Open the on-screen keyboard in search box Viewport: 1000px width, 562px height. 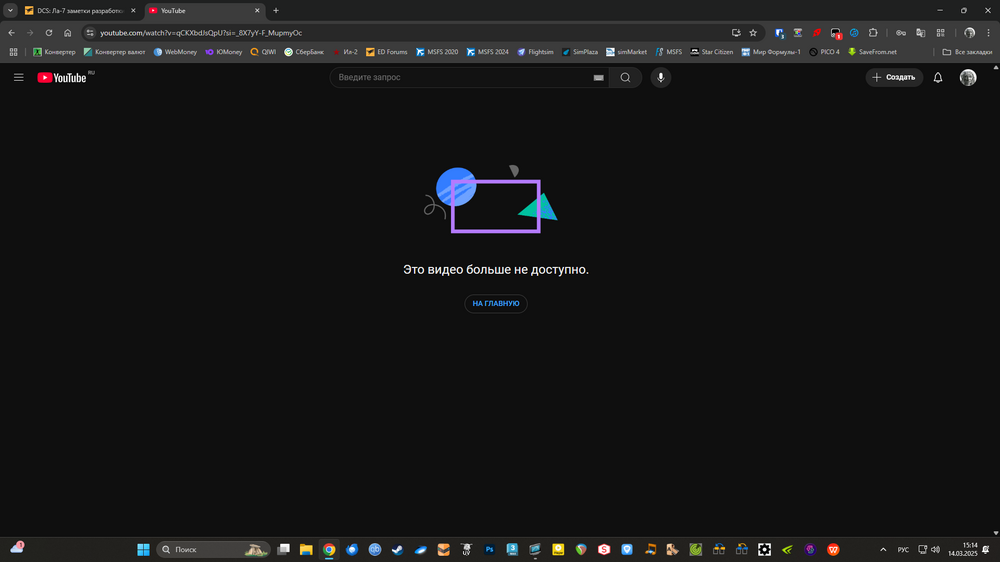tap(598, 78)
